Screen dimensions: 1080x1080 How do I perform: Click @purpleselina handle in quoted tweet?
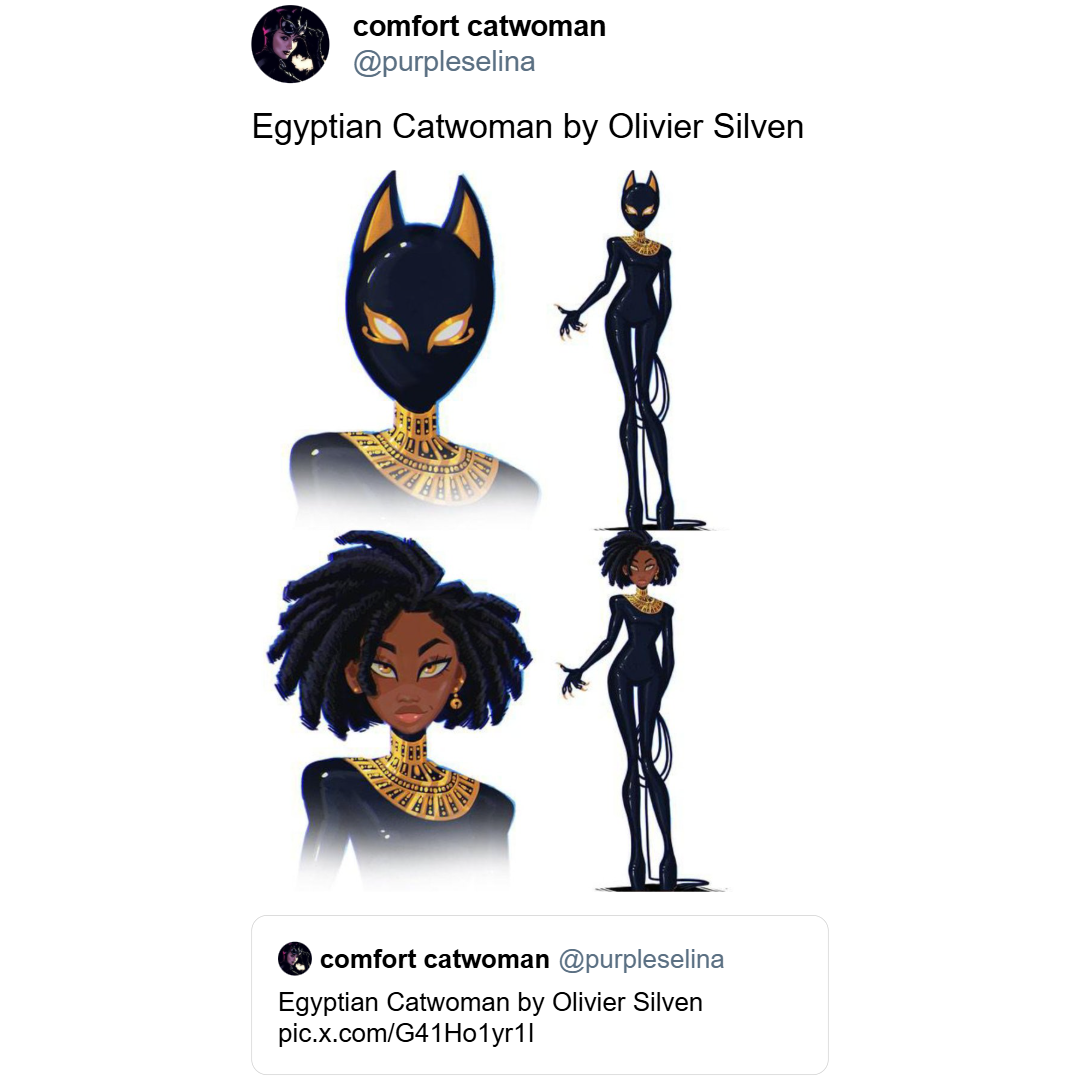coord(641,959)
